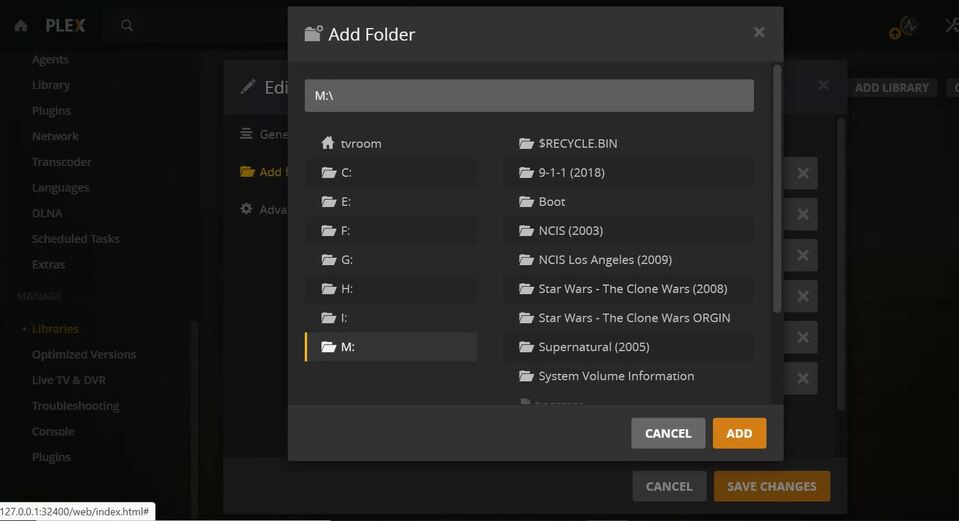Screen dimensions: 959x521
Task: Open the System Volume Information folder
Action: [628, 375]
